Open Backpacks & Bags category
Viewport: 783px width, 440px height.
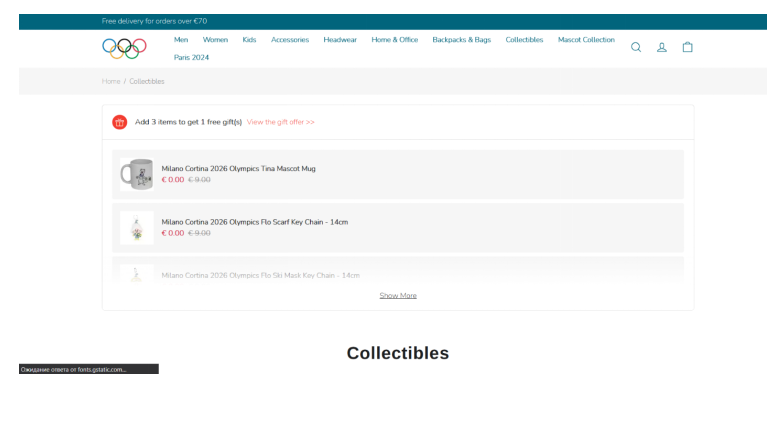pyautogui.click(x=461, y=40)
